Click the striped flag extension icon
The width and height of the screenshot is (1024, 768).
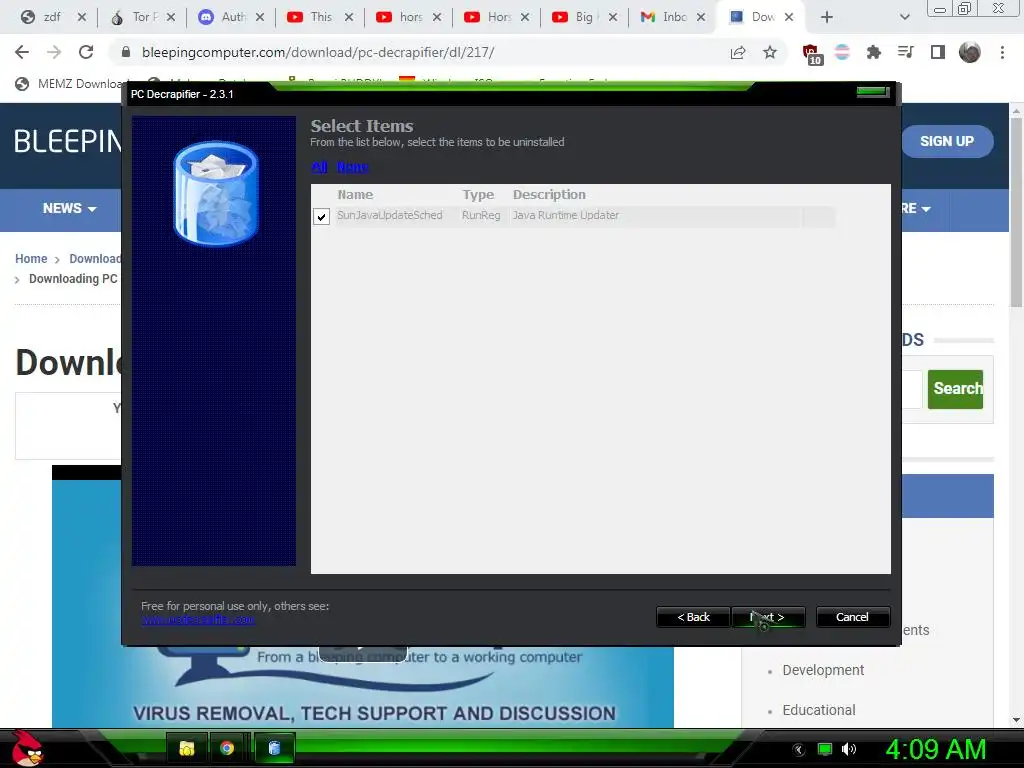842,52
